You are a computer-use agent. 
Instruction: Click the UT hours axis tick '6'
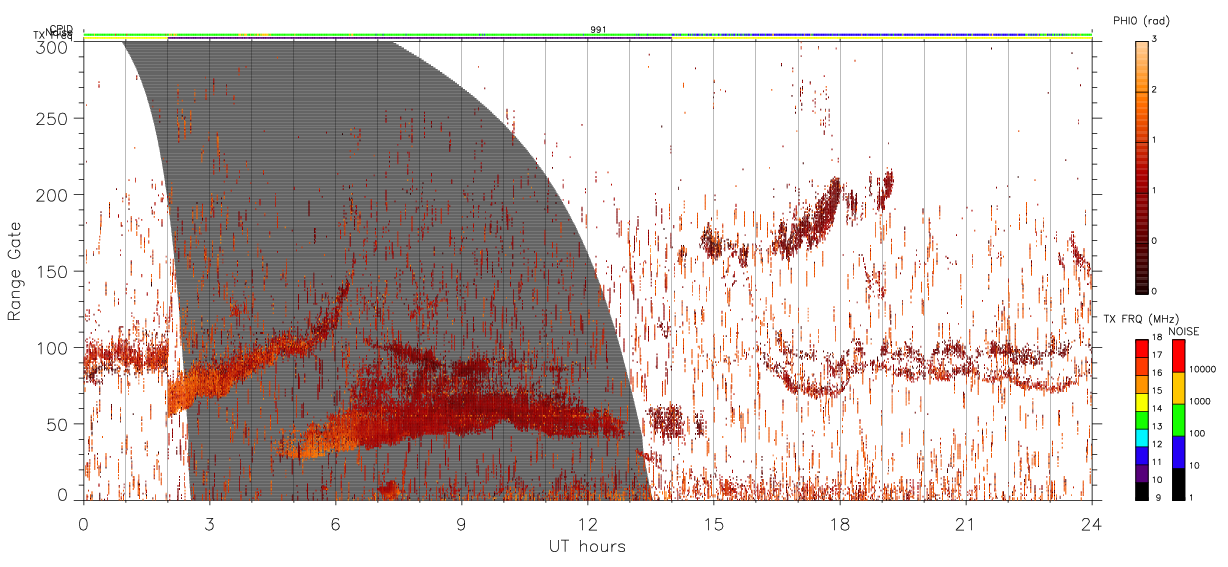pyautogui.click(x=336, y=523)
